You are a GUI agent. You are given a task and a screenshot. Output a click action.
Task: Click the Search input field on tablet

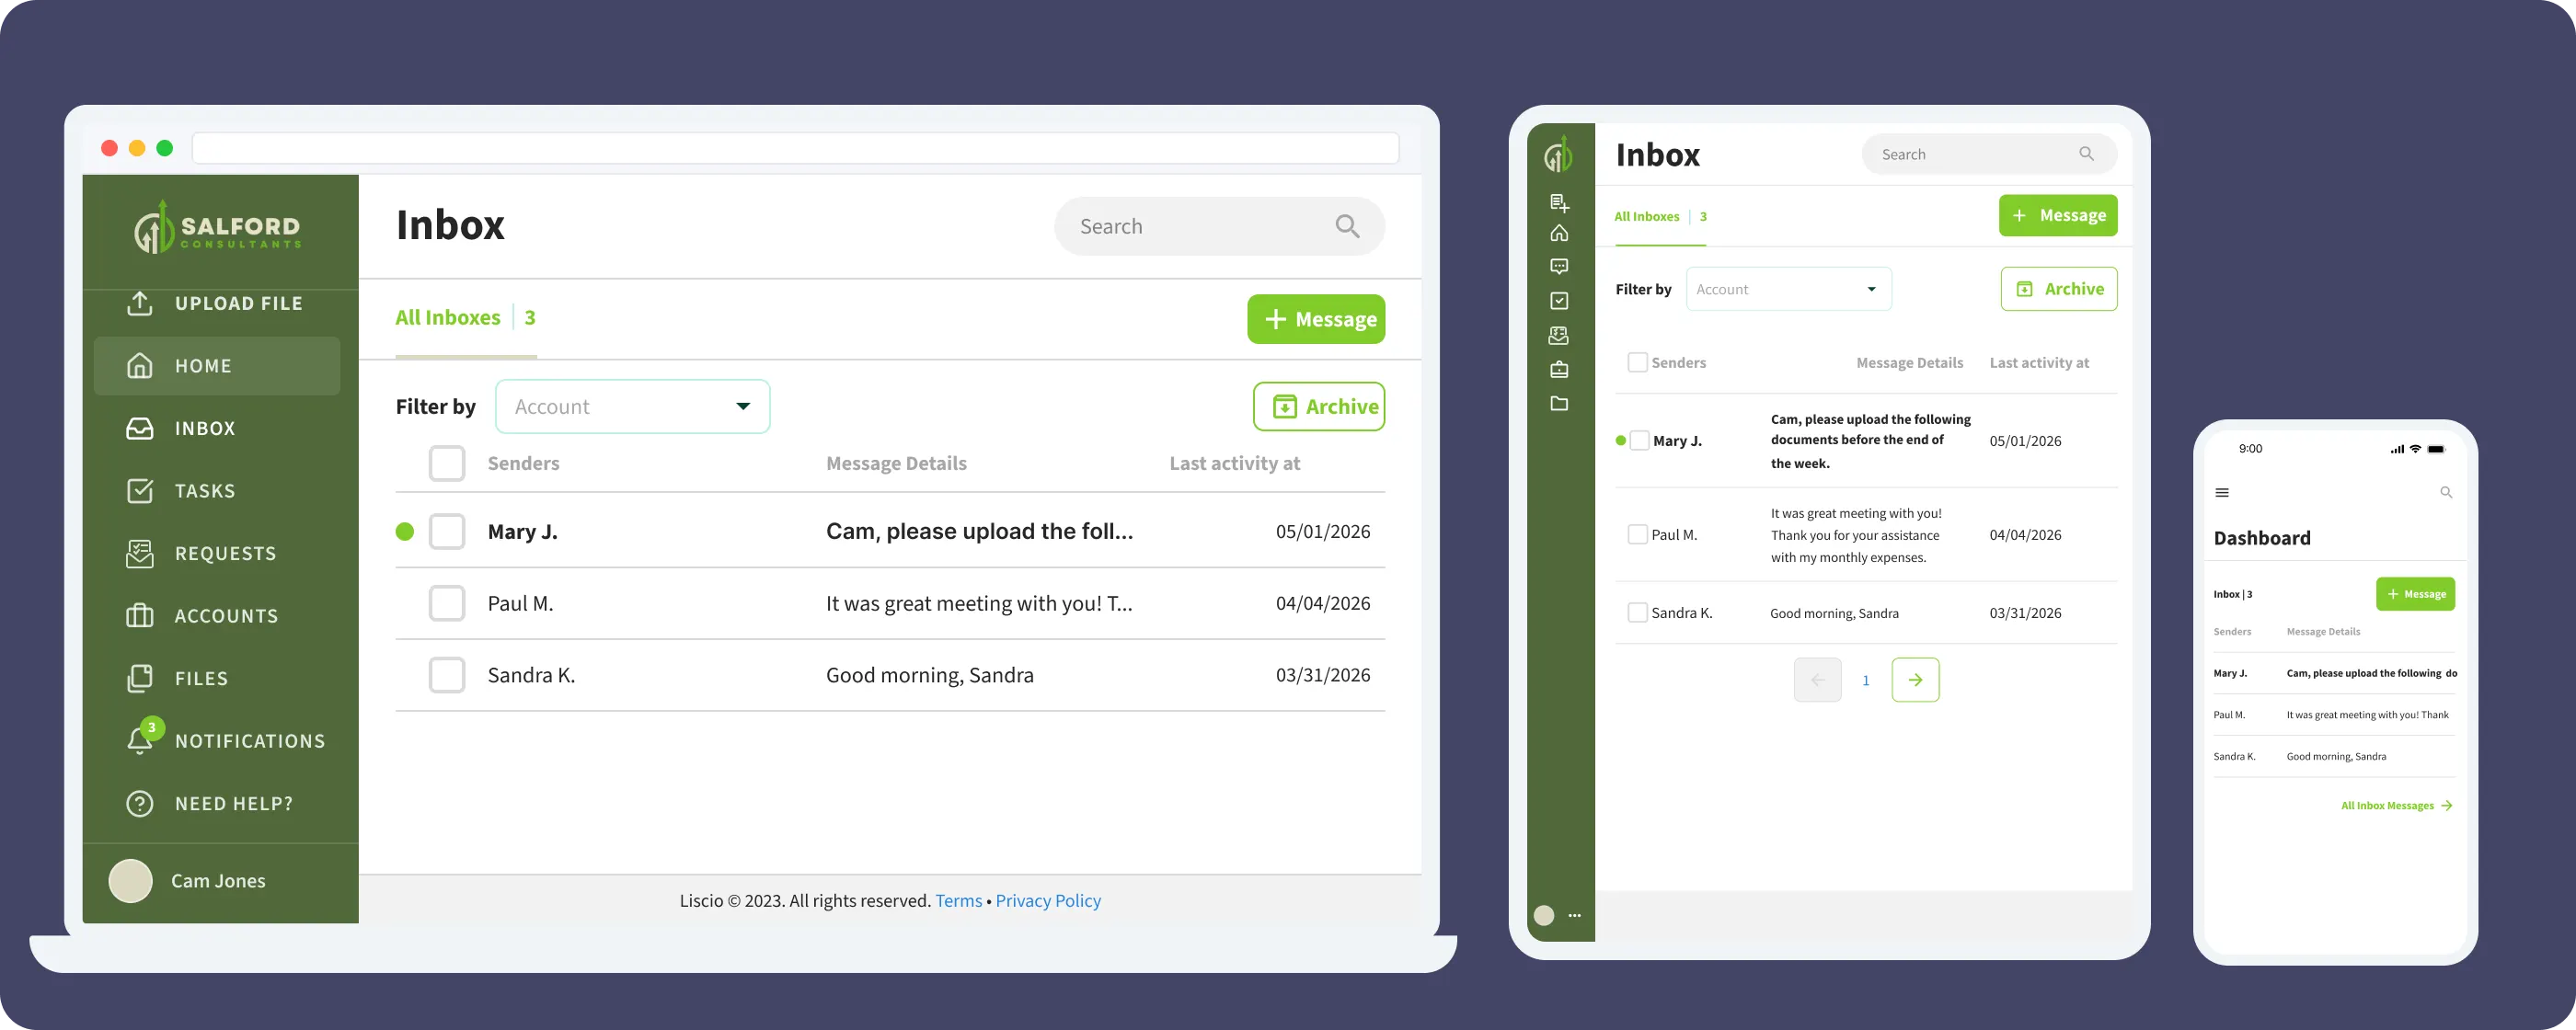[1988, 154]
